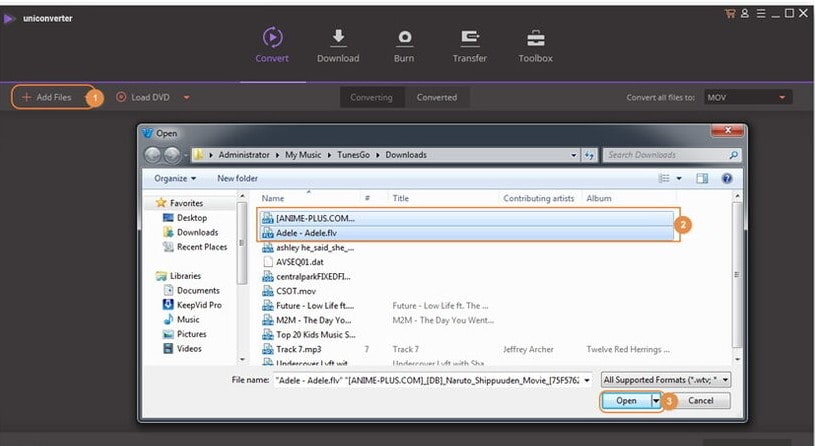The image size is (815, 446).
Task: Select the Future - Low Life ft. file
Action: (308, 306)
